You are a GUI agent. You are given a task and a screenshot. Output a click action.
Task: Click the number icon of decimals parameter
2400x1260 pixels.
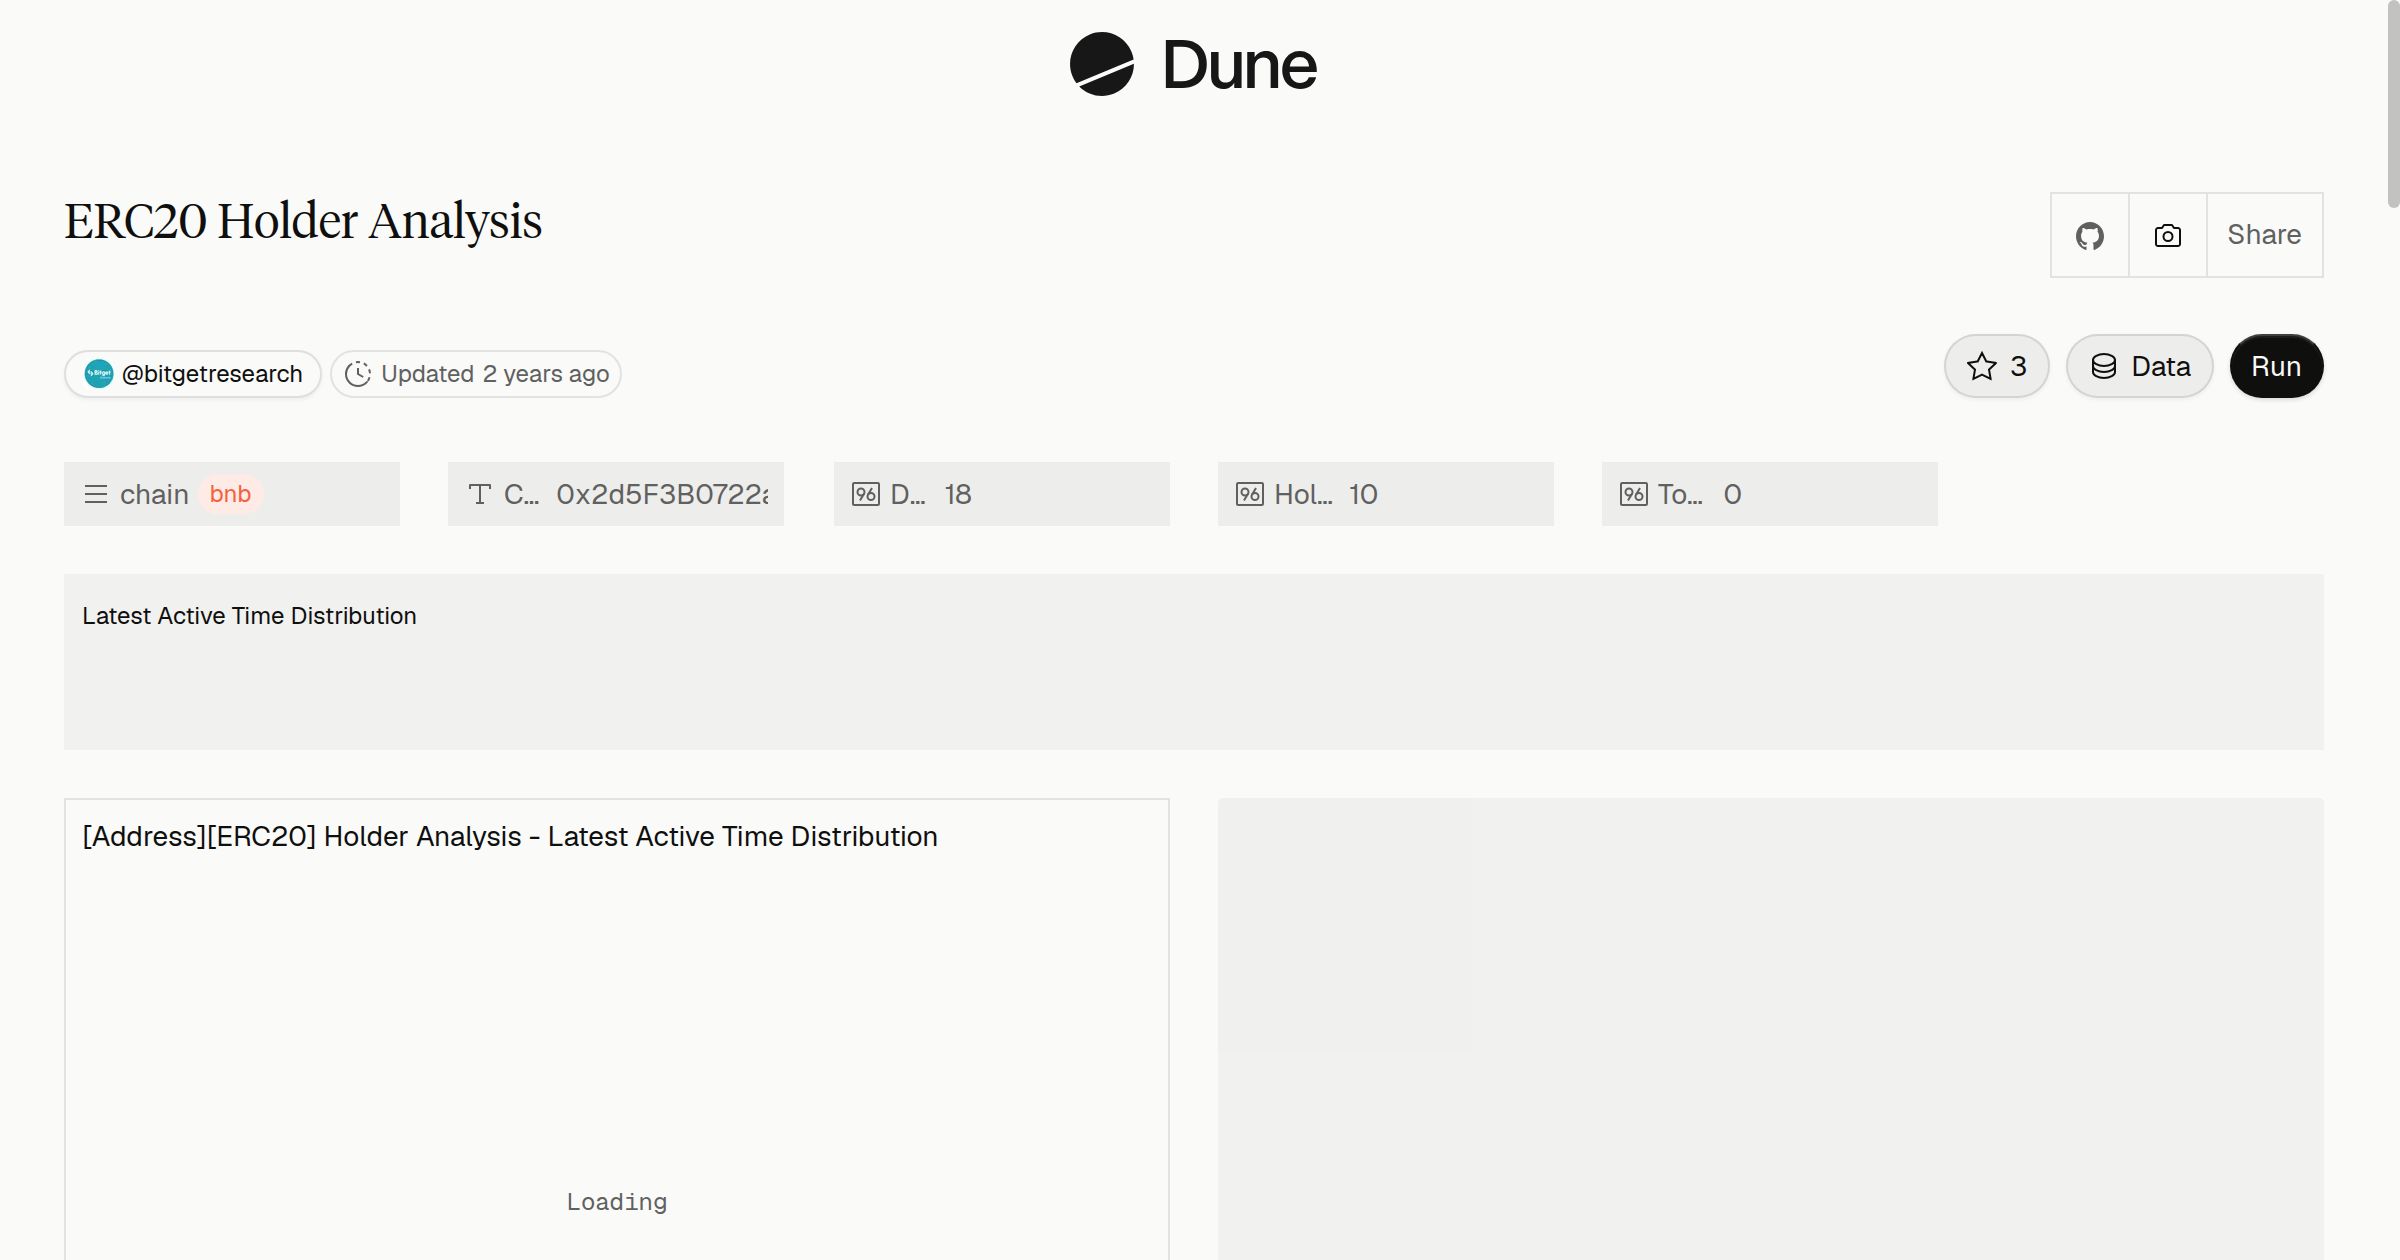coord(865,494)
